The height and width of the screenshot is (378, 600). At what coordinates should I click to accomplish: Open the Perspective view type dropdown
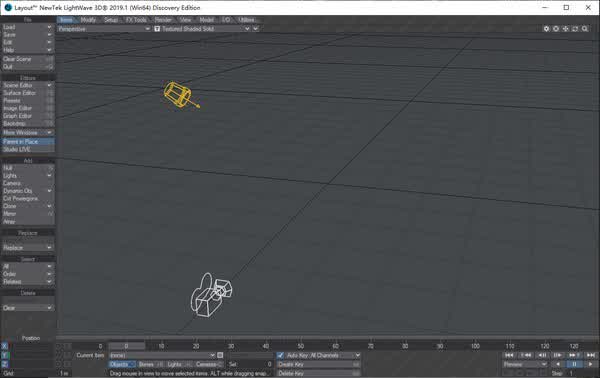pyautogui.click(x=104, y=29)
